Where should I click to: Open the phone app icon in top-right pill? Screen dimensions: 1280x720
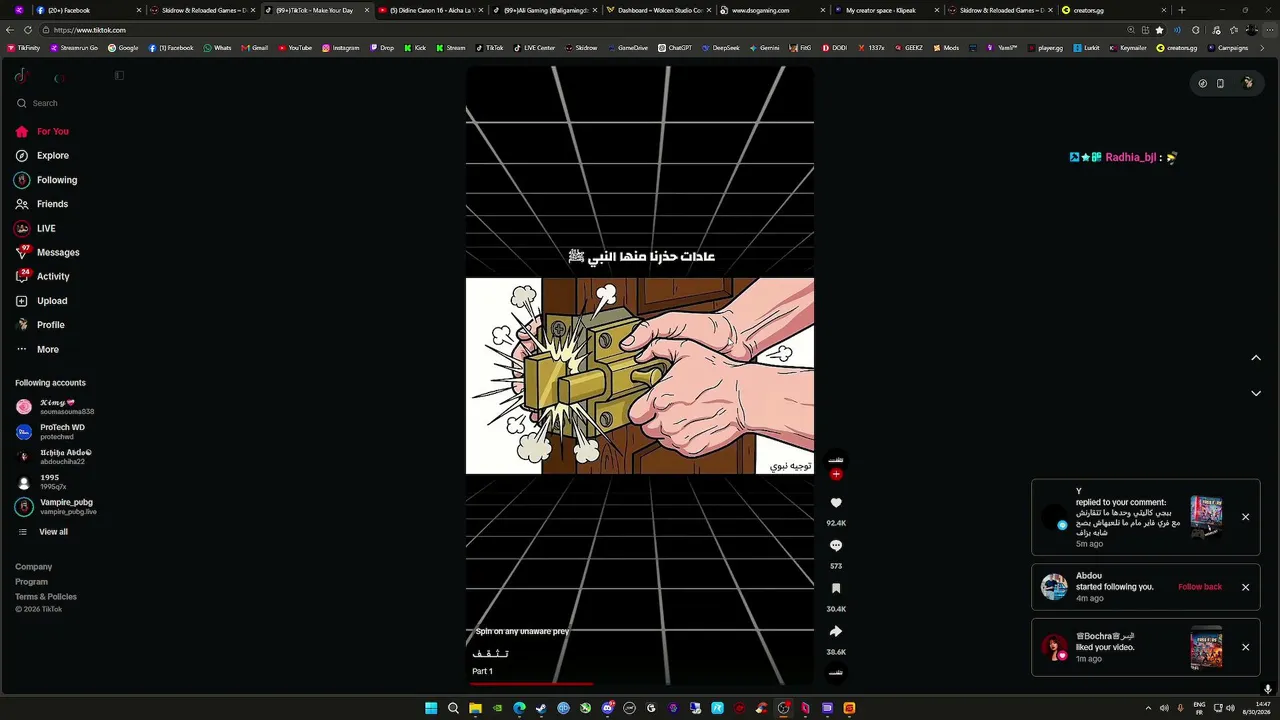pyautogui.click(x=1220, y=83)
